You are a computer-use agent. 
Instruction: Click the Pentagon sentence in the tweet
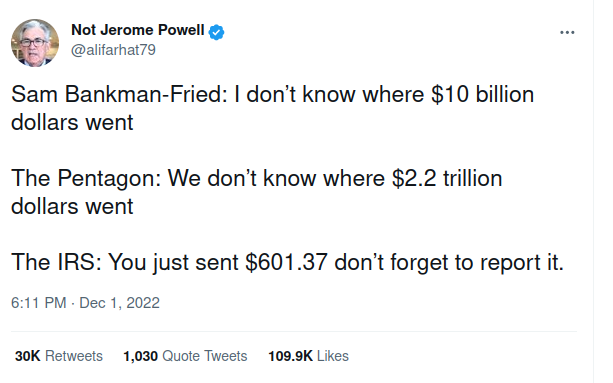pyautogui.click(x=256, y=192)
